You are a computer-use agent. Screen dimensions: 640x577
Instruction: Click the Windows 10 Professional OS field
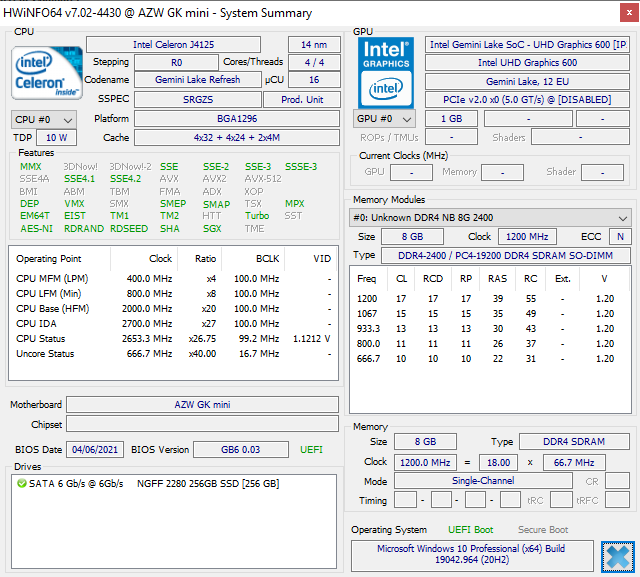point(472,554)
